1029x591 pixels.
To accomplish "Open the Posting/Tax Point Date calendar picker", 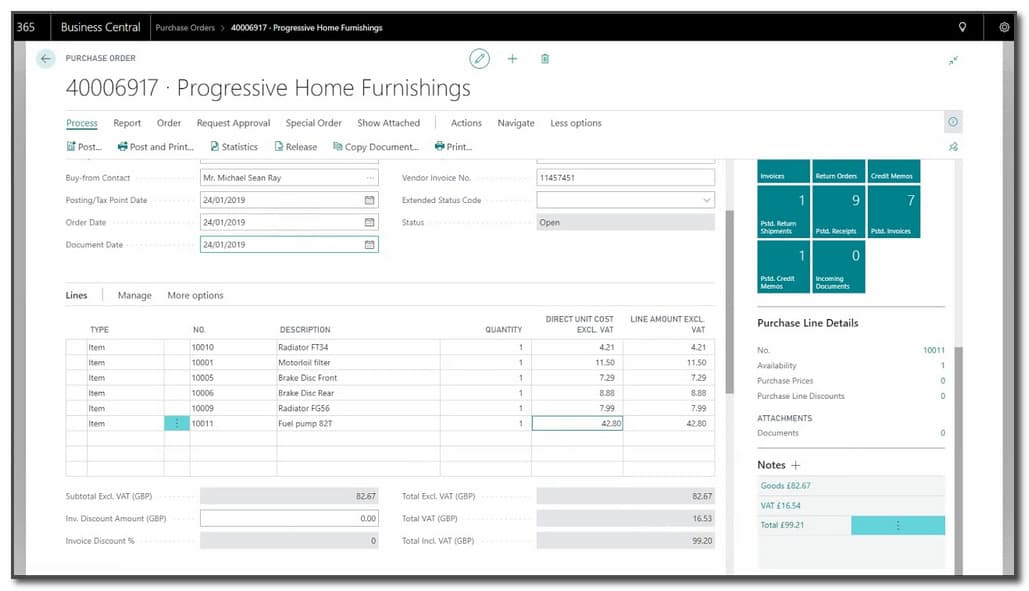I will (x=370, y=199).
